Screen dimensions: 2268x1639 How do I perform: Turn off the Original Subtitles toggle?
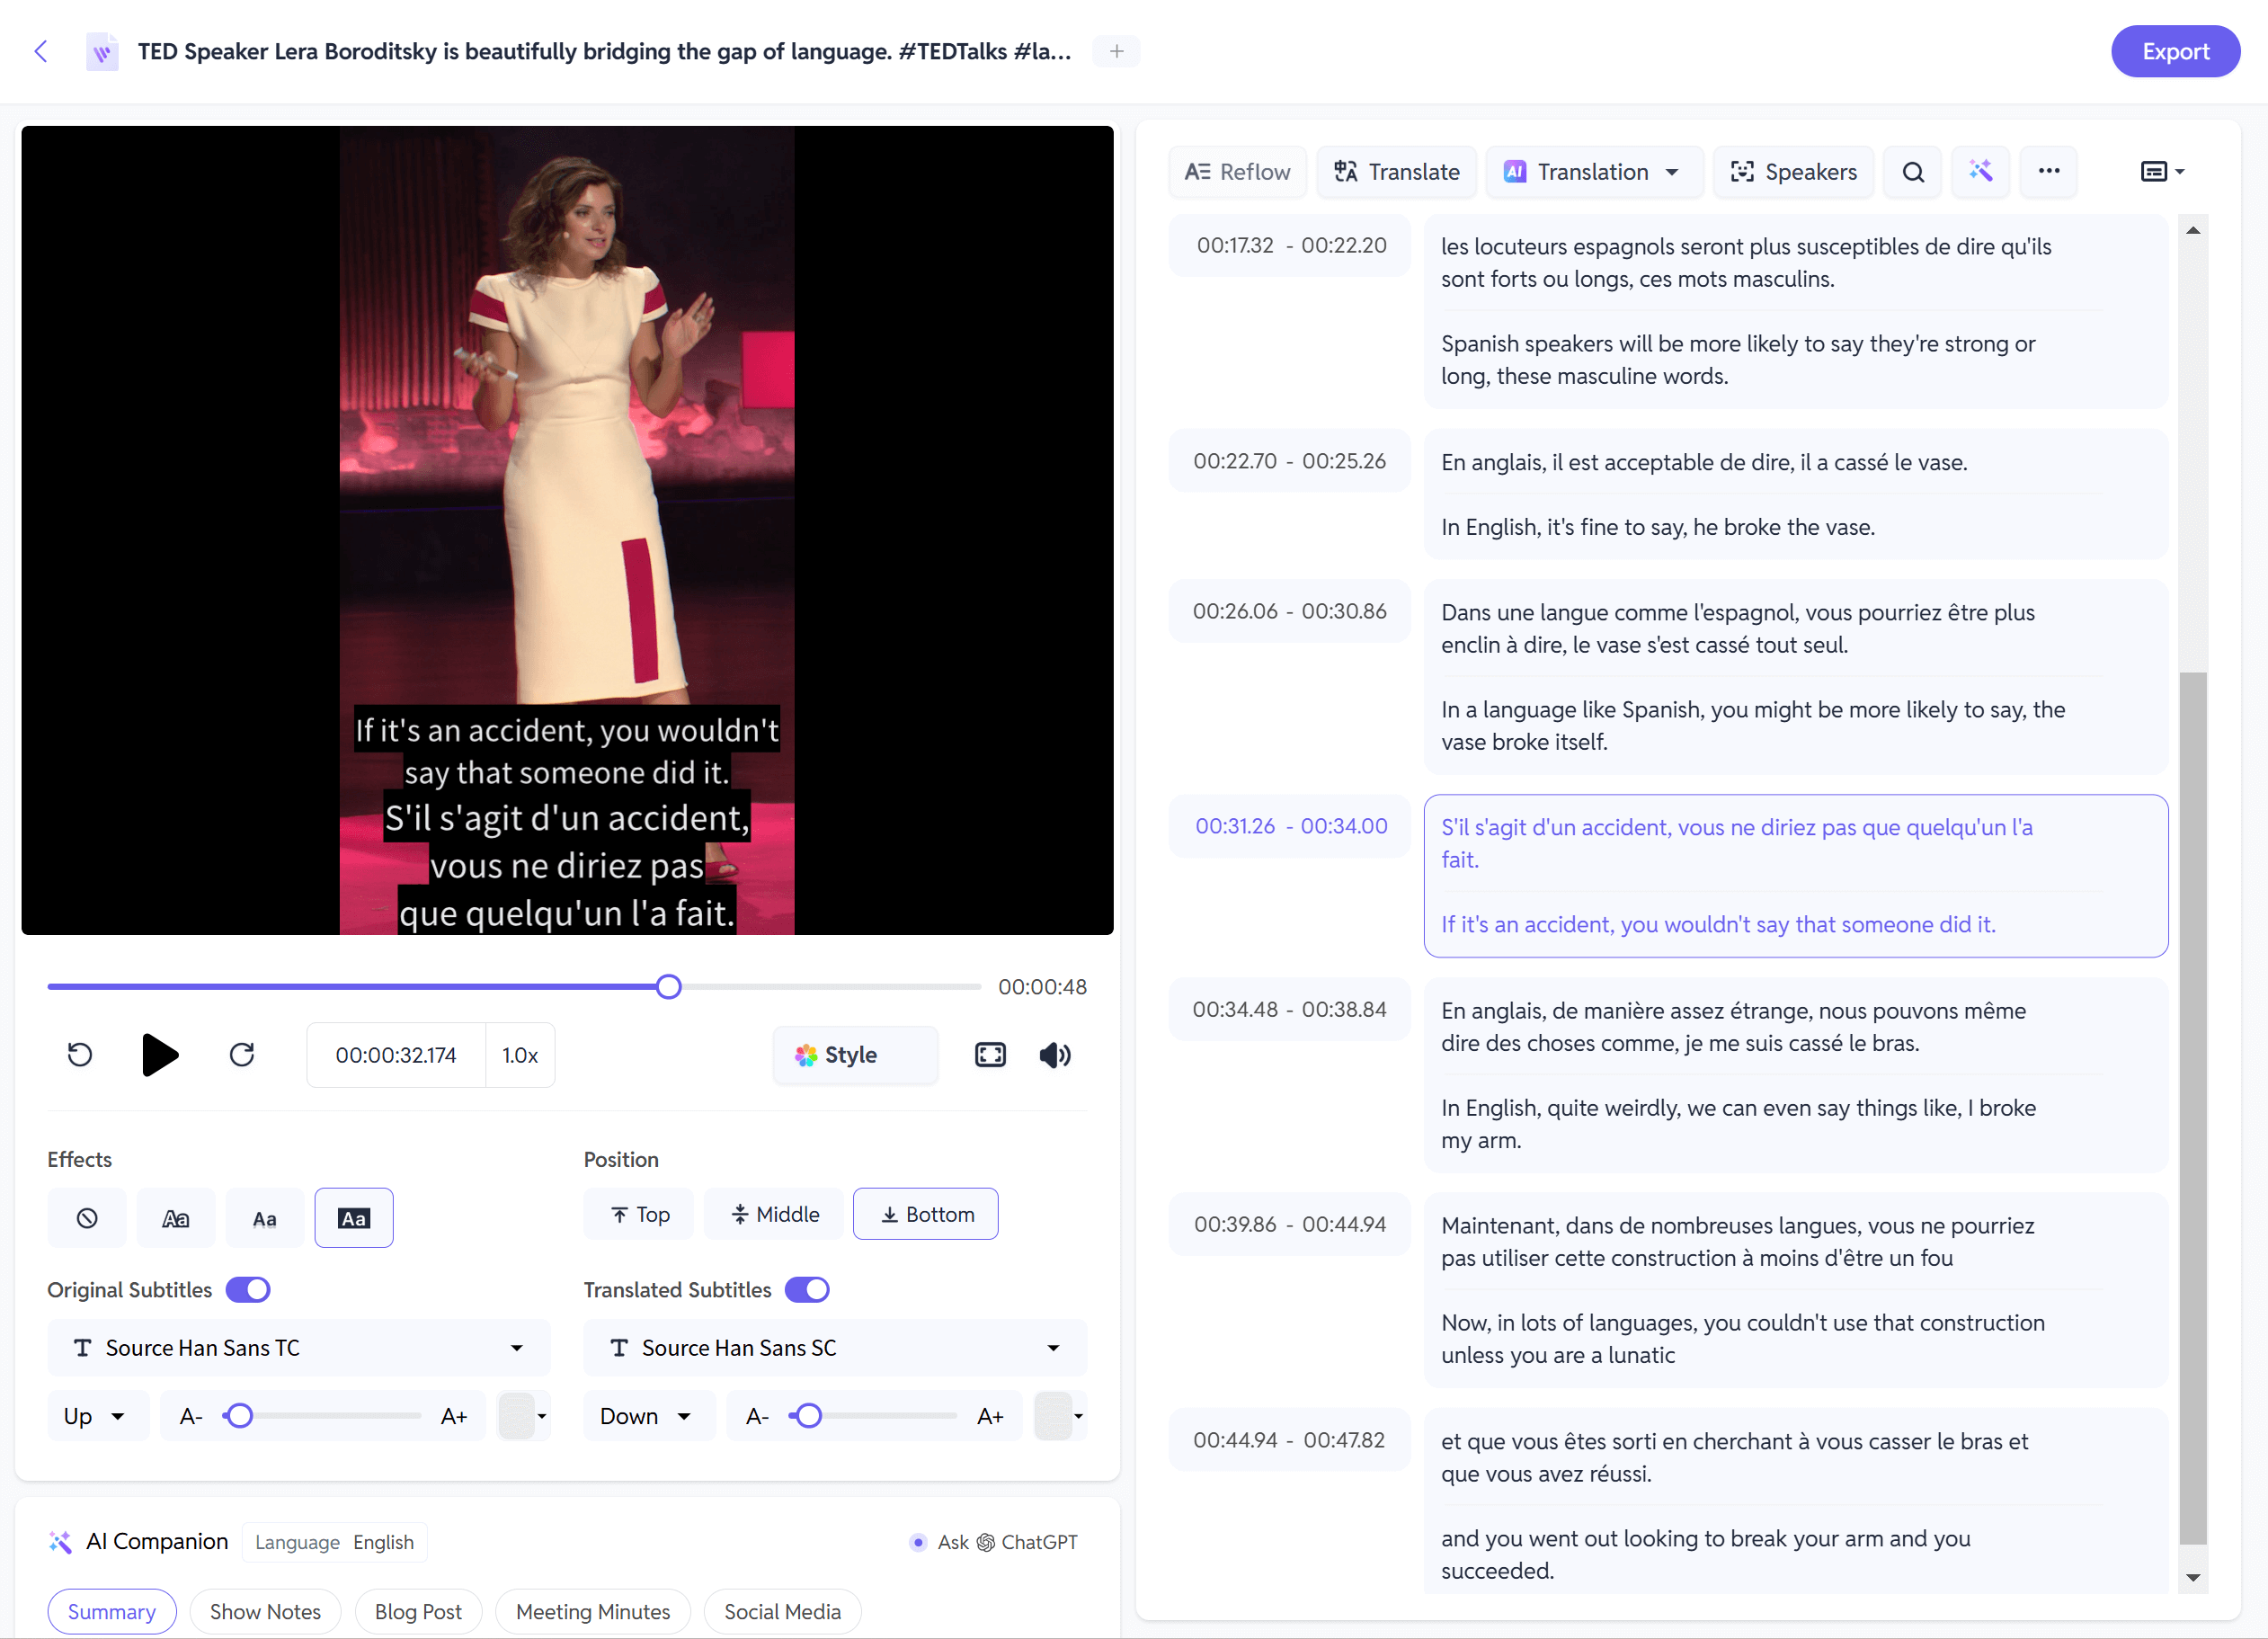248,1290
